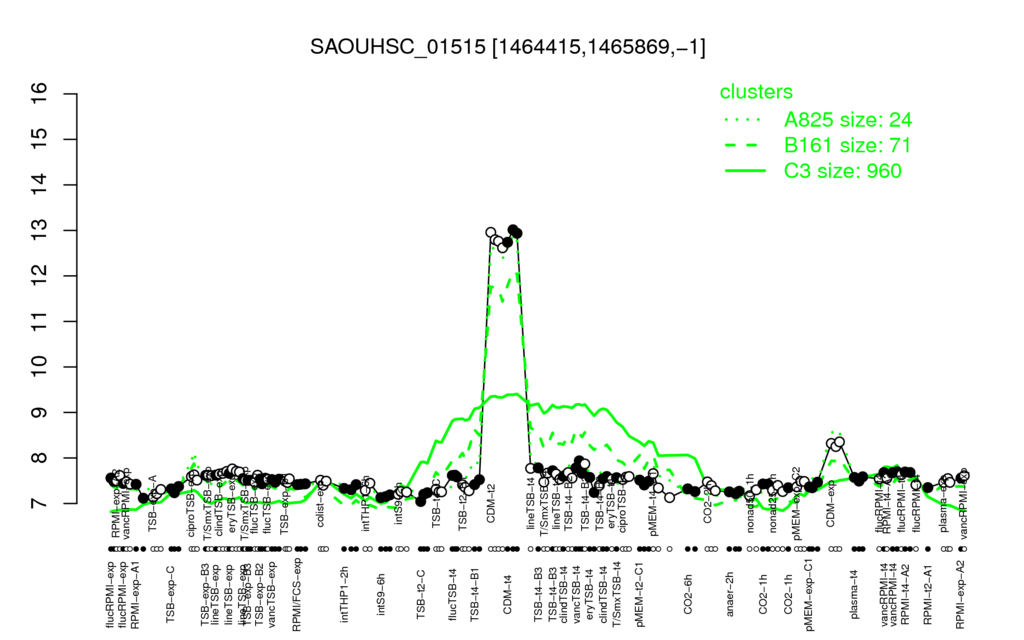Click the 'RPMI-exp-A2' x-axis label

tap(960, 594)
